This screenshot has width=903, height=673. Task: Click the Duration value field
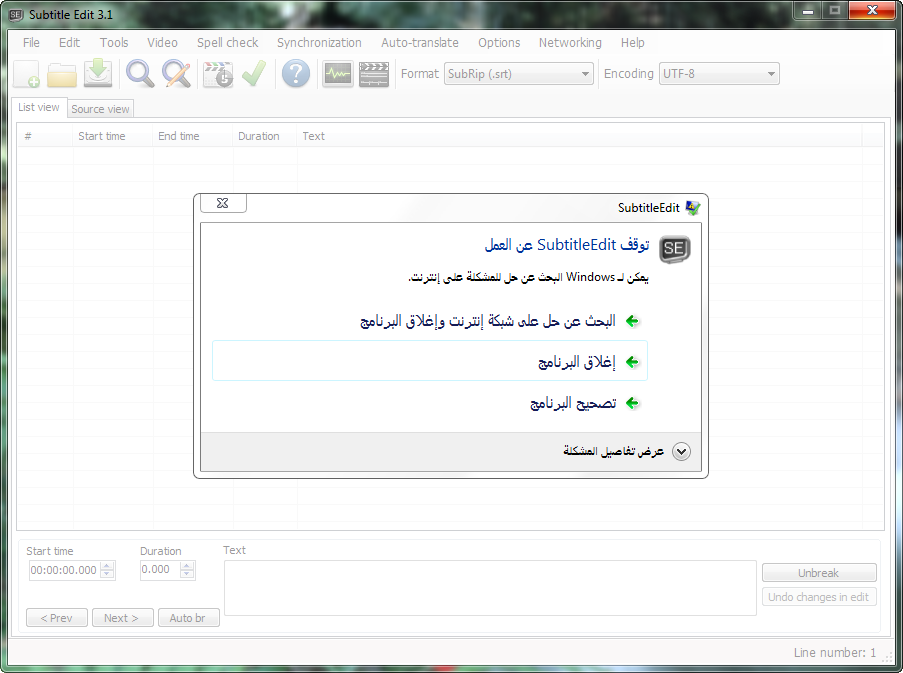159,570
